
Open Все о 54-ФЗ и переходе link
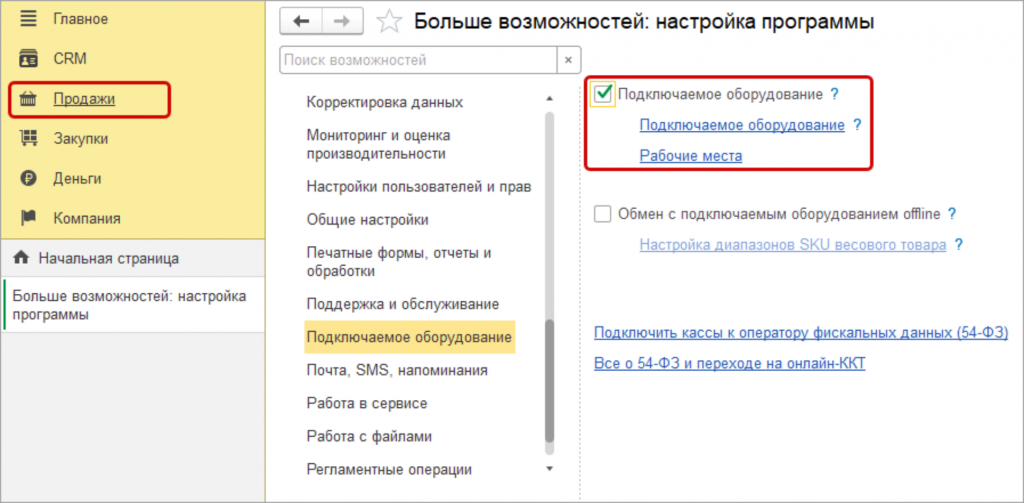pos(729,363)
